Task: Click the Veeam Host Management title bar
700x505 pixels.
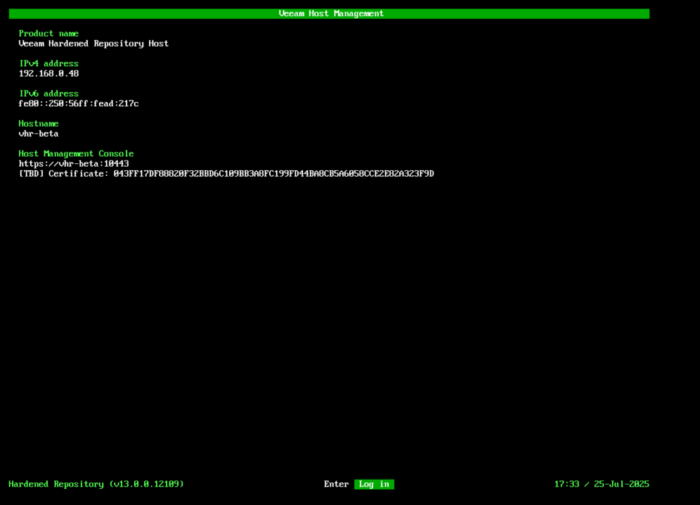Action: coord(329,13)
